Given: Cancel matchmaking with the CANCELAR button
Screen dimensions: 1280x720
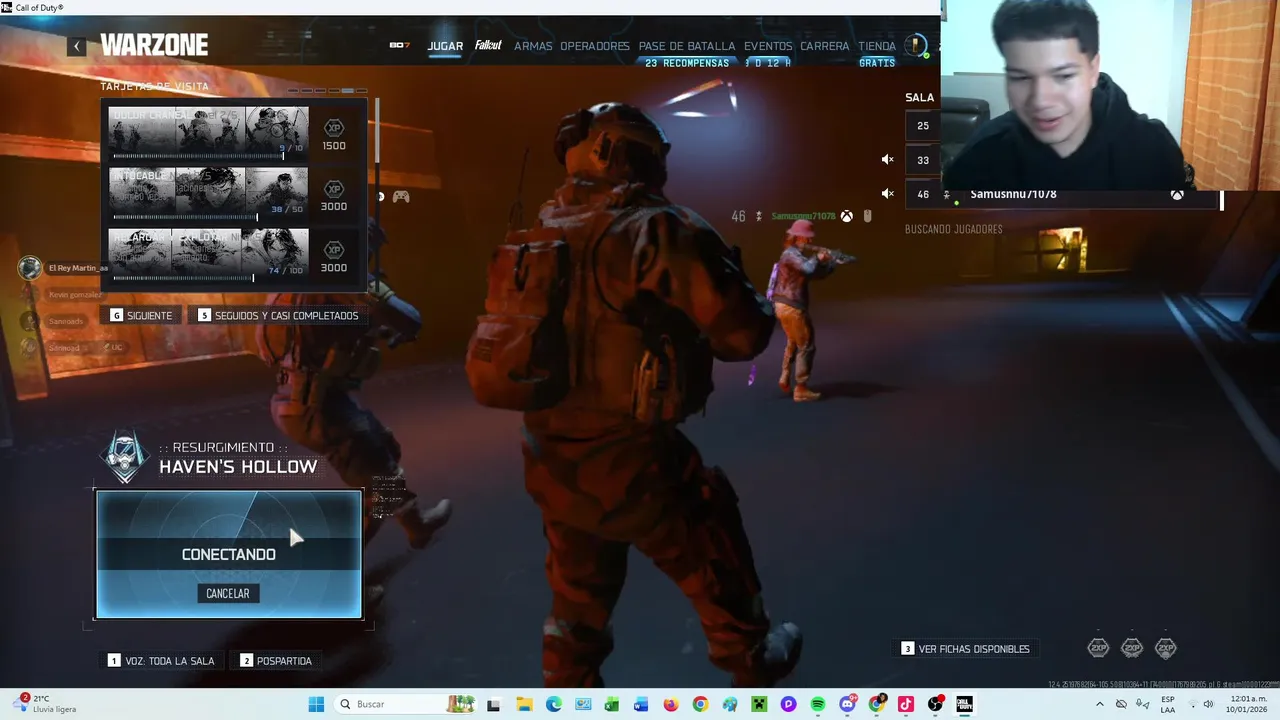Looking at the screenshot, I should pos(228,593).
